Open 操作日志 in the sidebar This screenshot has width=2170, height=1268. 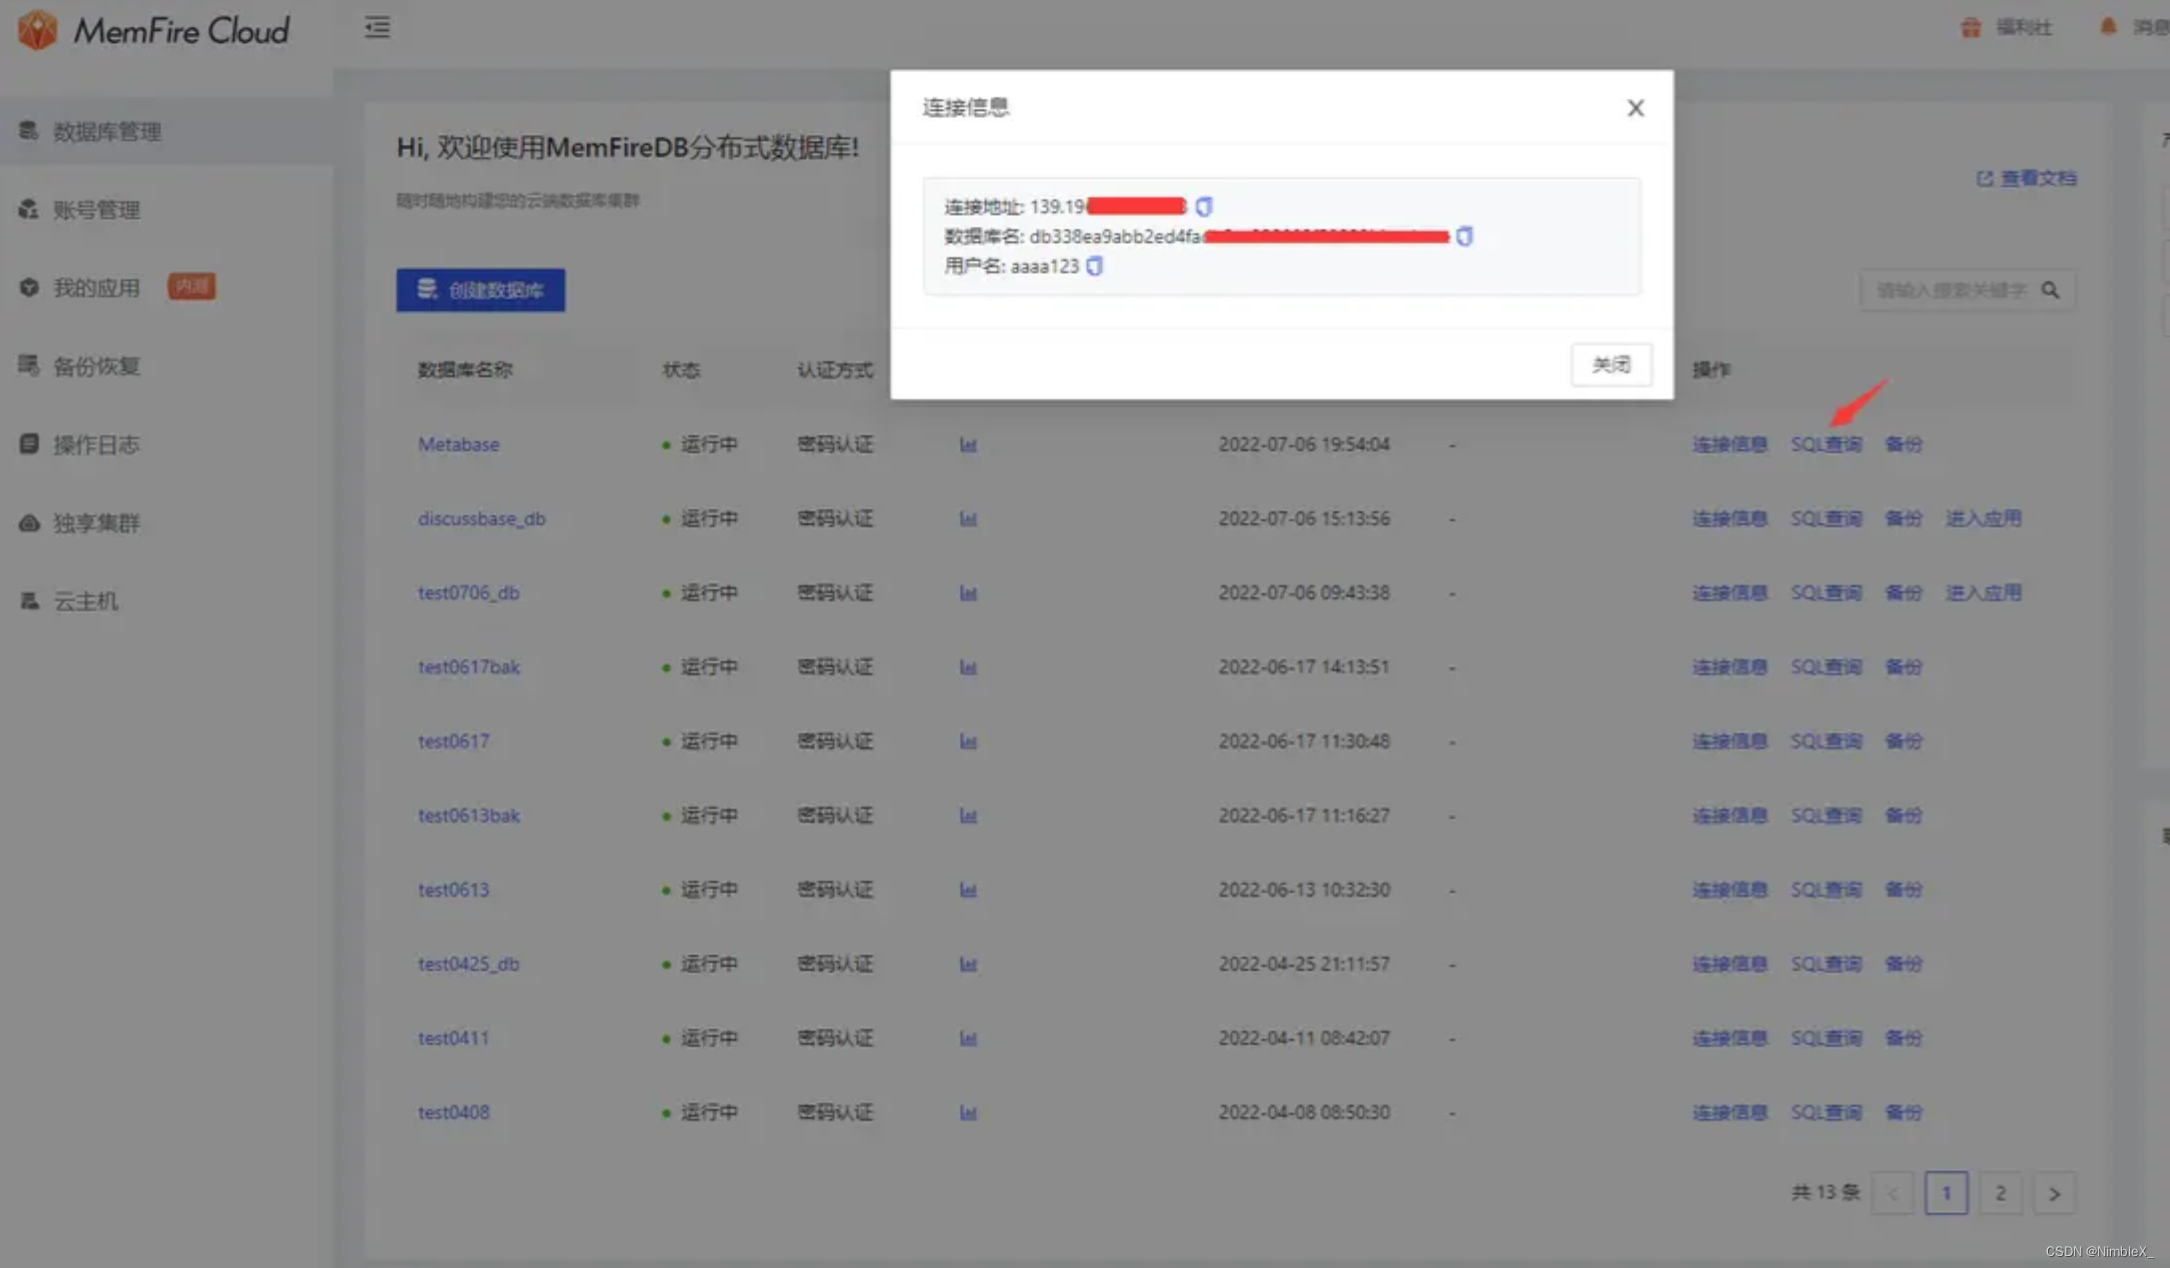[96, 444]
